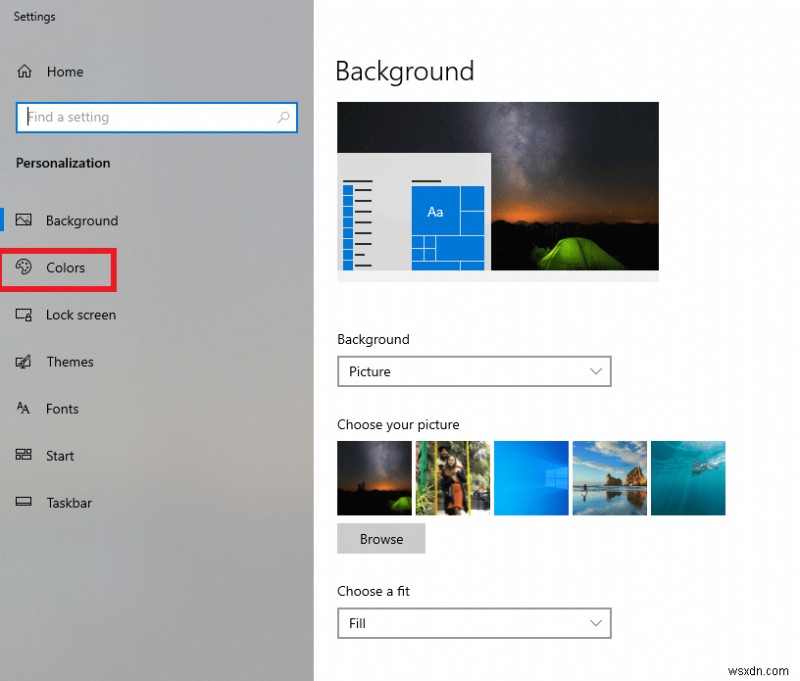Open the Choose a fit Fill dropdown

pos(474,623)
